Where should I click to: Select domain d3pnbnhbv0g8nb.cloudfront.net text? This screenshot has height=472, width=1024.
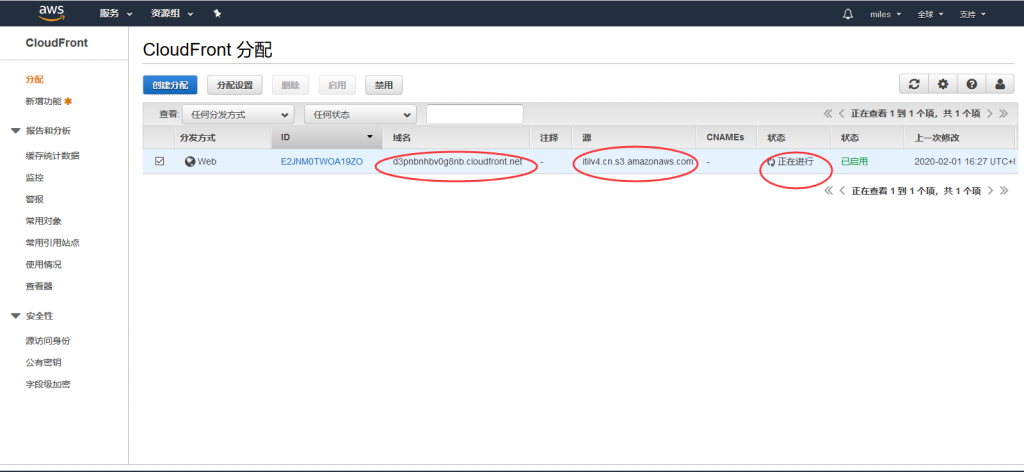(457, 161)
